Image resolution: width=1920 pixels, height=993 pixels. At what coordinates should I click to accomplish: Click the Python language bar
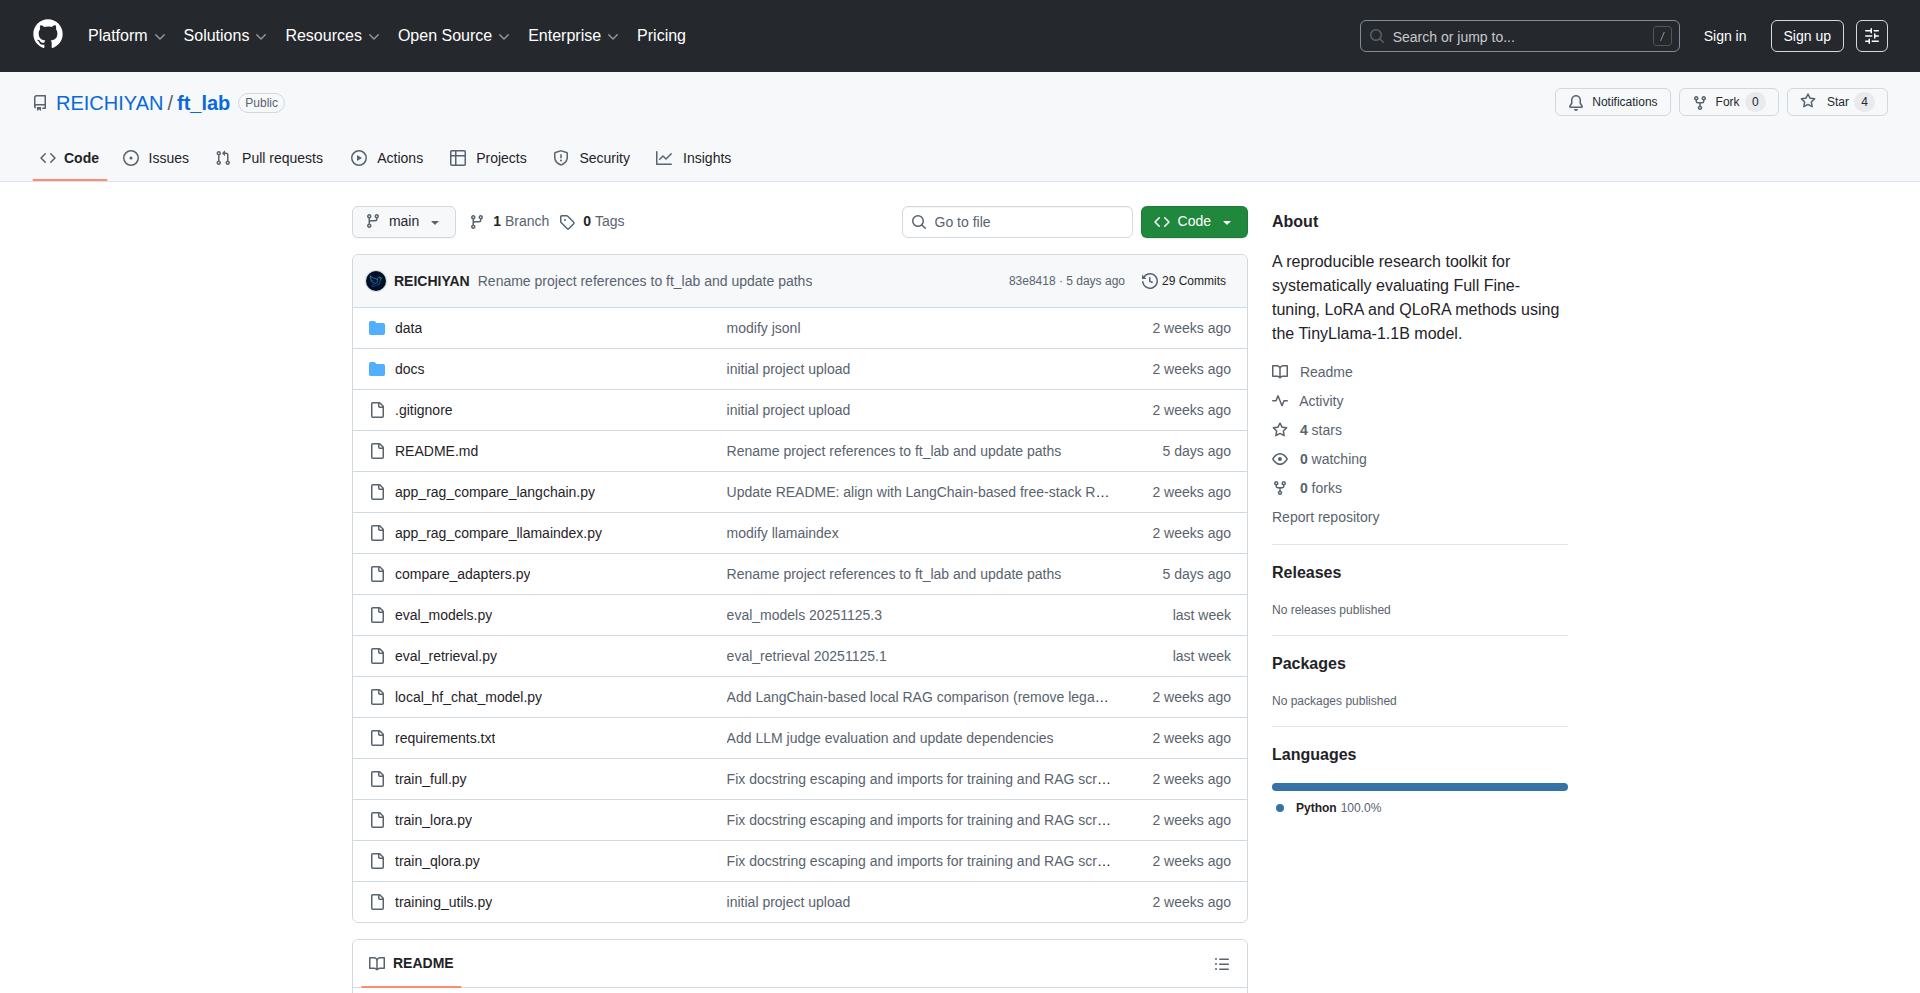(1419, 787)
